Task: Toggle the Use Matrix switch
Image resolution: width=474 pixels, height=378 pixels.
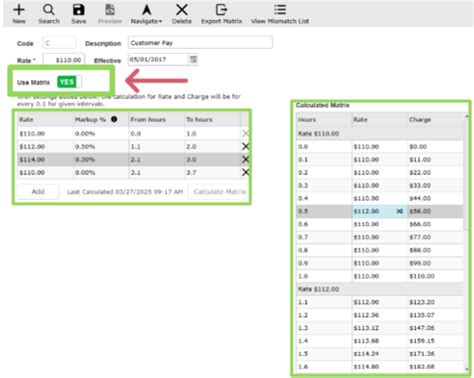Action: coord(69,82)
